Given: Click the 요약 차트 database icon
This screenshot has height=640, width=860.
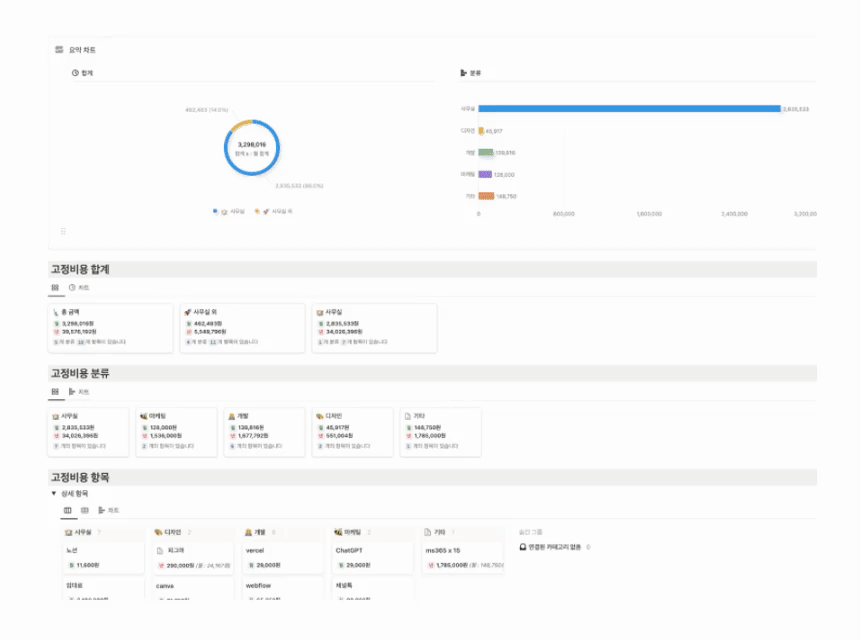Looking at the screenshot, I should pos(59,49).
